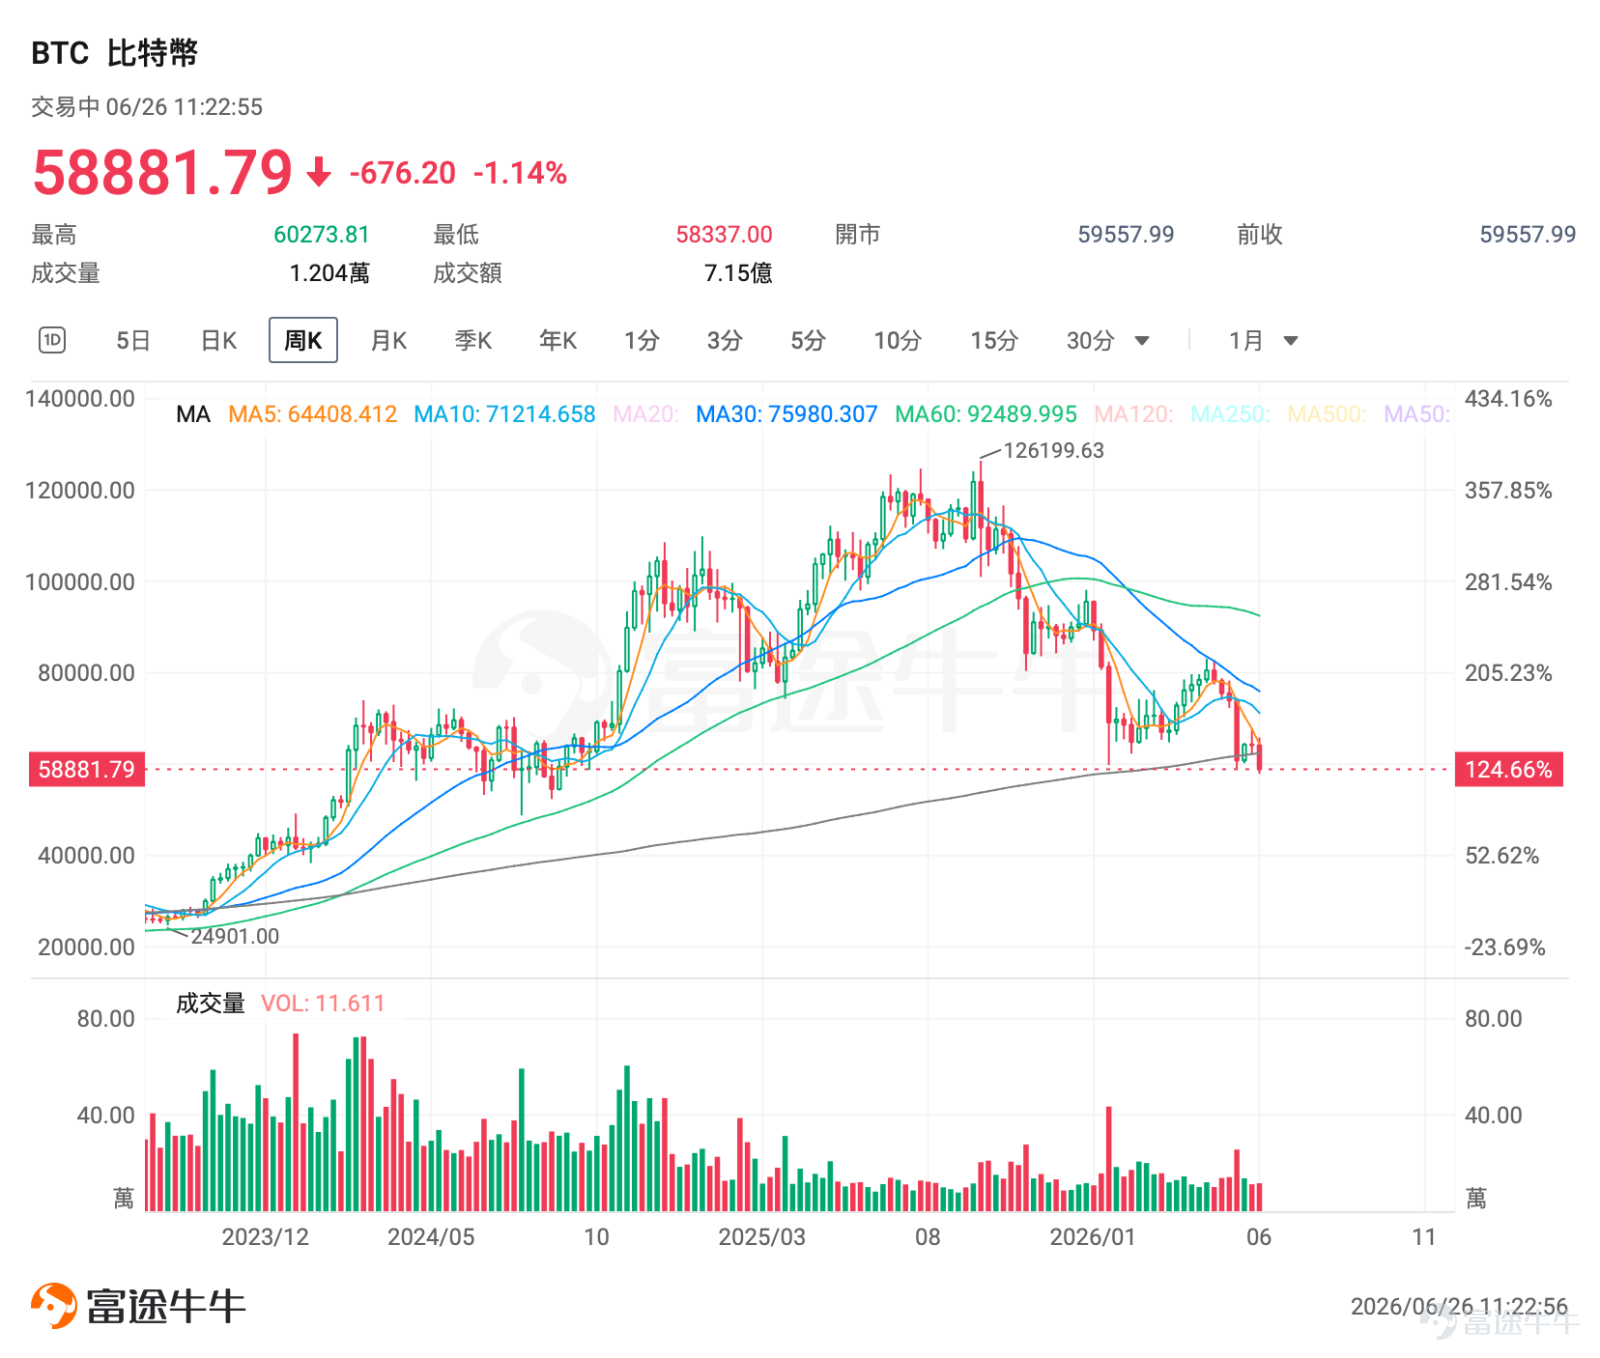This screenshot has width=1600, height=1358.
Task: Click the 24901.00 low price annotation
Action: [x=235, y=936]
